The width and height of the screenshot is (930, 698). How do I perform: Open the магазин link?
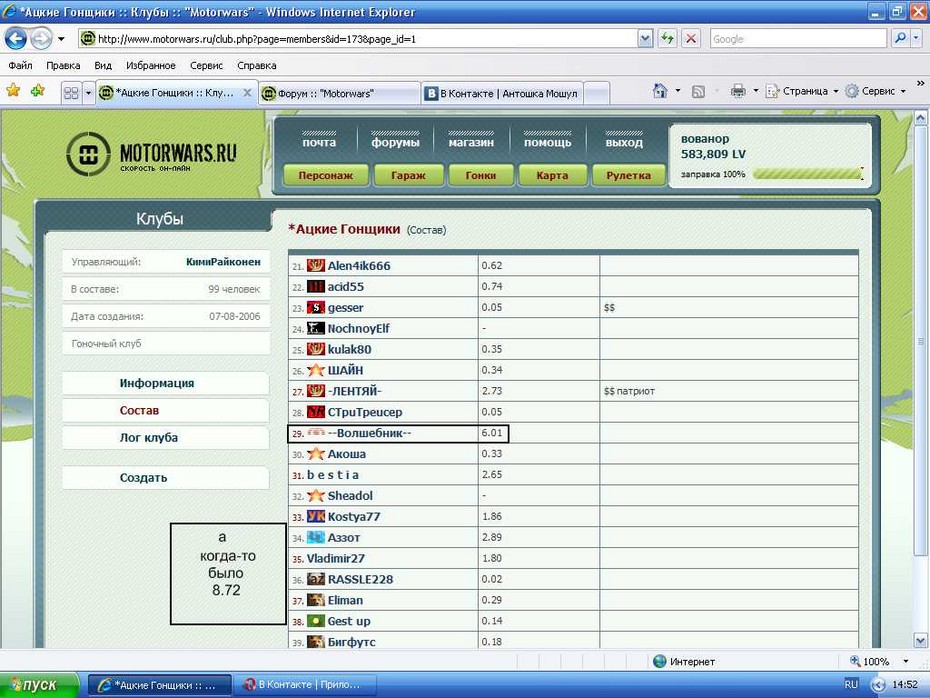tap(471, 142)
